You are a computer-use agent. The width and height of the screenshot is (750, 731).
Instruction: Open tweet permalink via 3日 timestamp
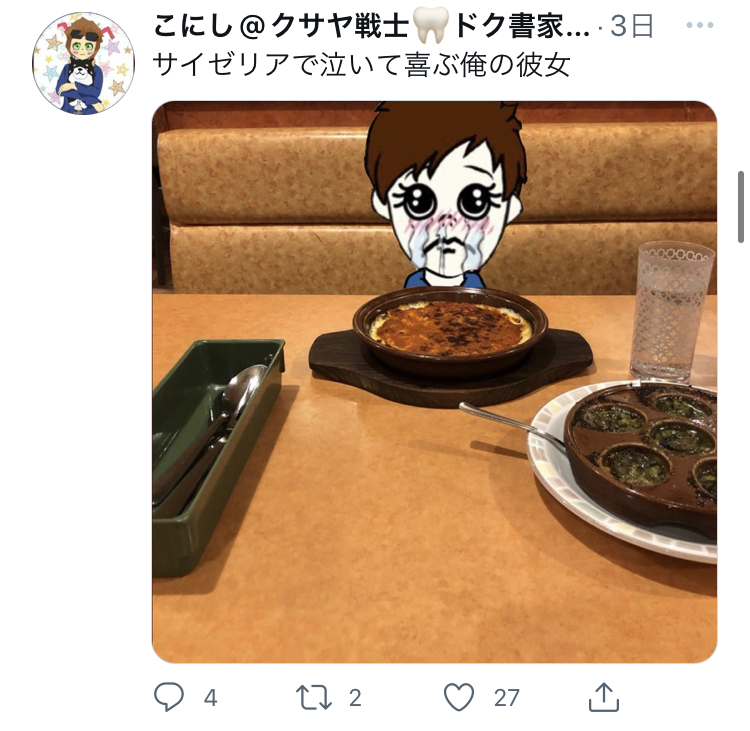632,26
